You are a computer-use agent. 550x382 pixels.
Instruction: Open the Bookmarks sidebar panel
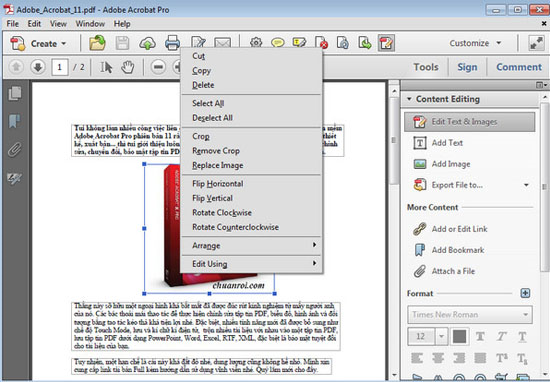coord(15,121)
